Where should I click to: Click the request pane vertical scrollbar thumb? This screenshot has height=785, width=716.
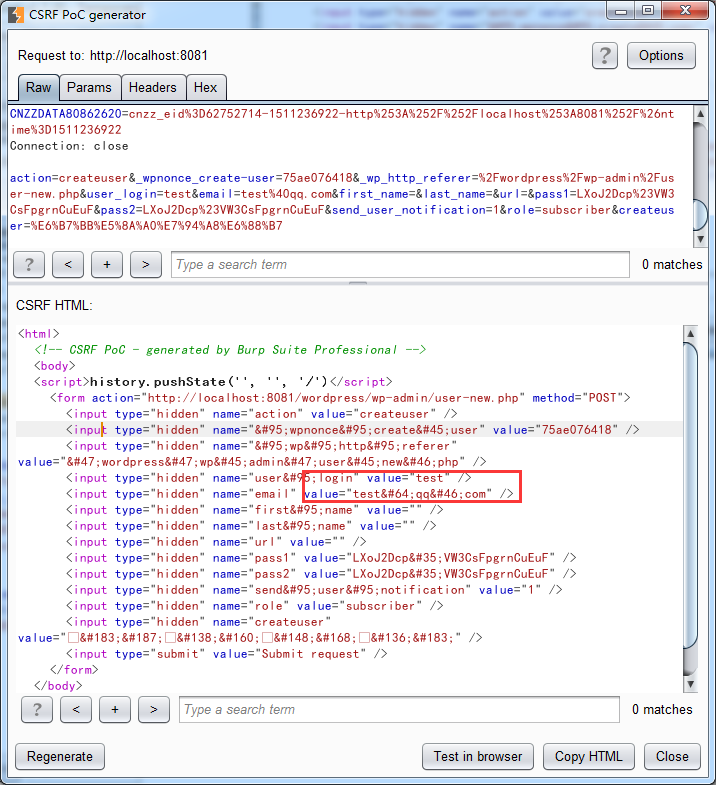(x=700, y=215)
